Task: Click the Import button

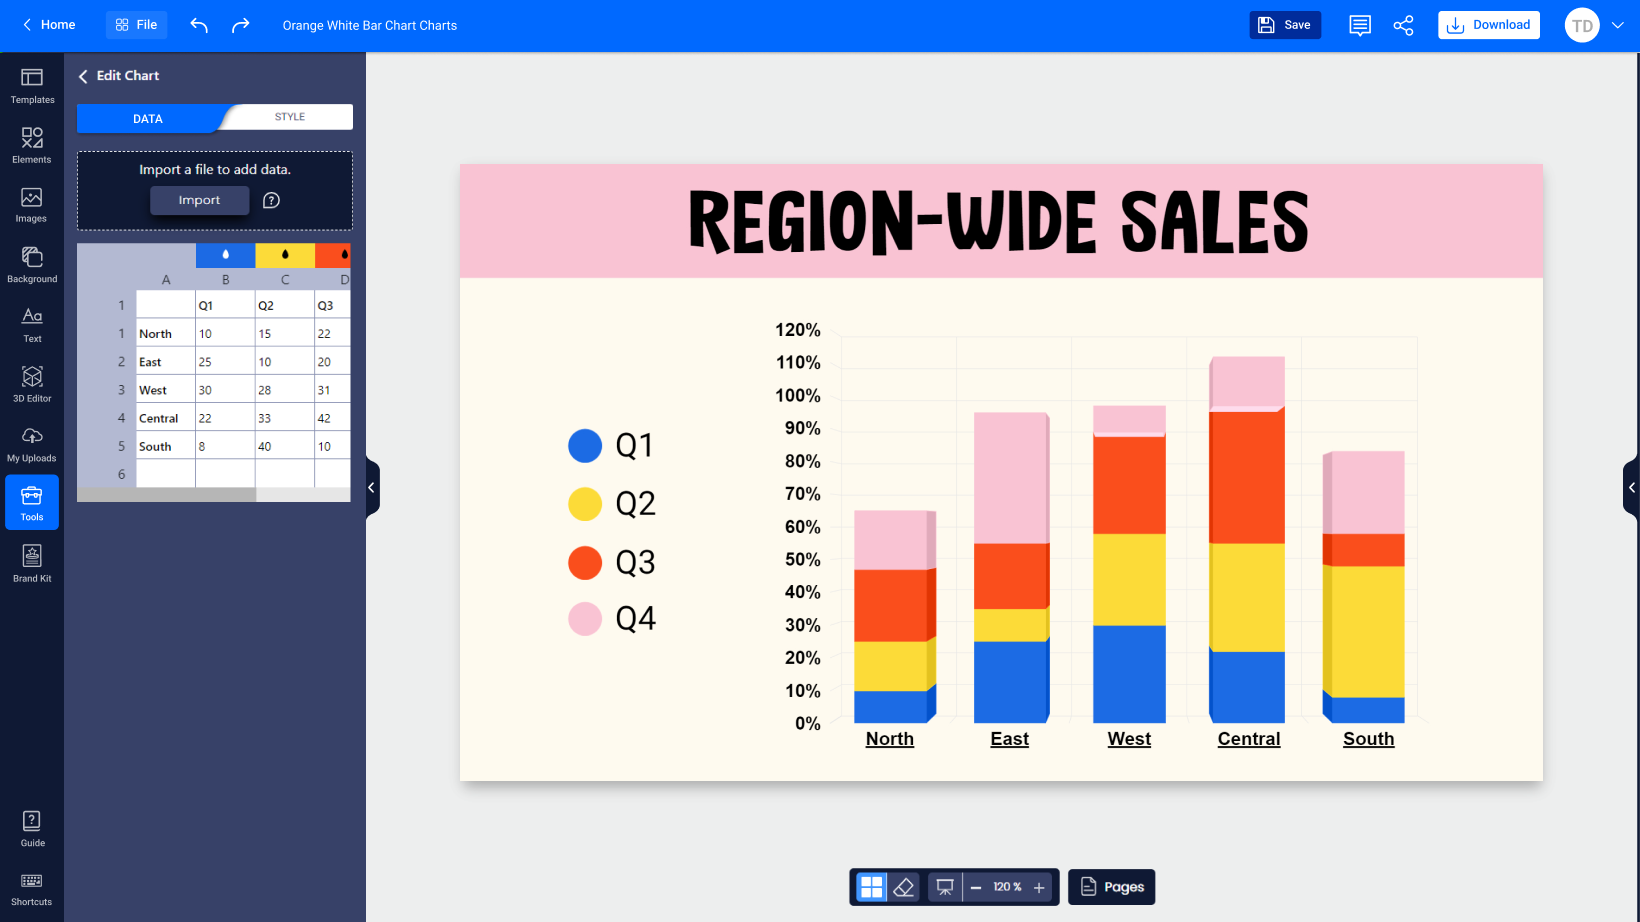Action: click(x=199, y=200)
